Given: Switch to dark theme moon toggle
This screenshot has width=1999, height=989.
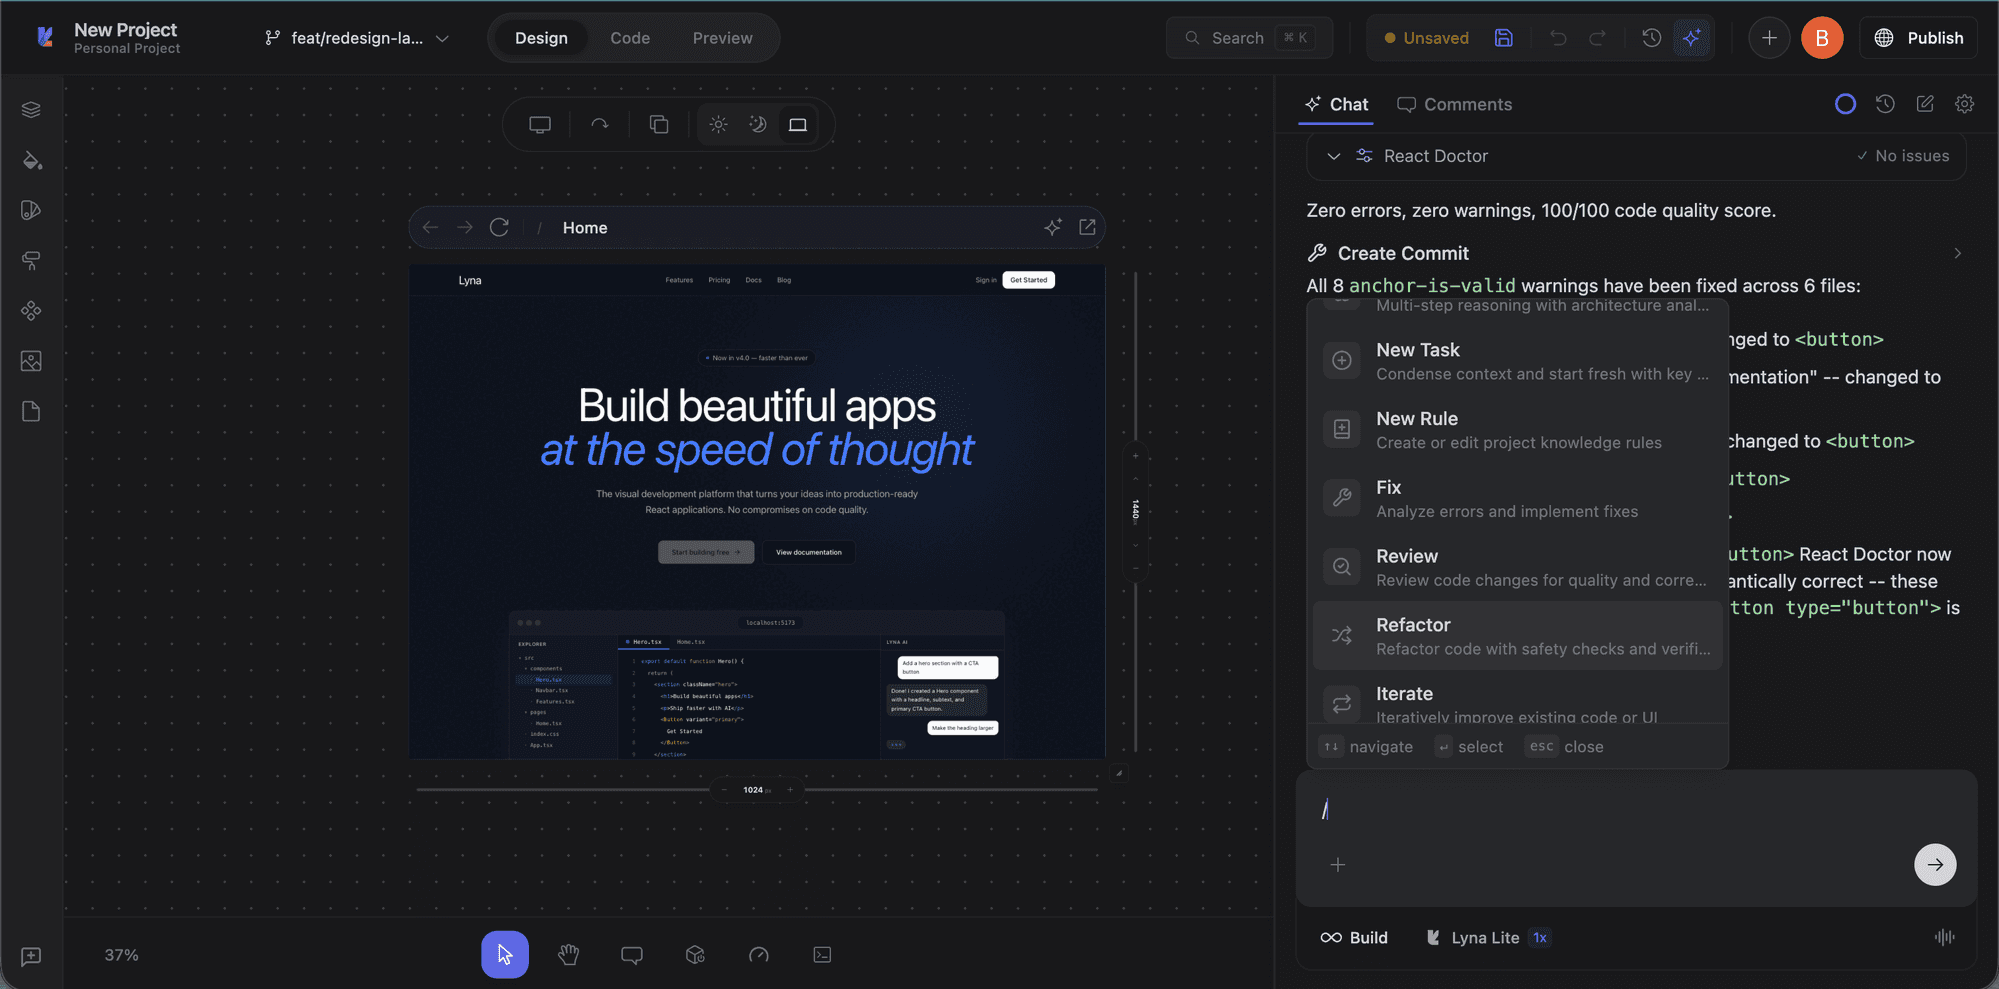Looking at the screenshot, I should (758, 124).
